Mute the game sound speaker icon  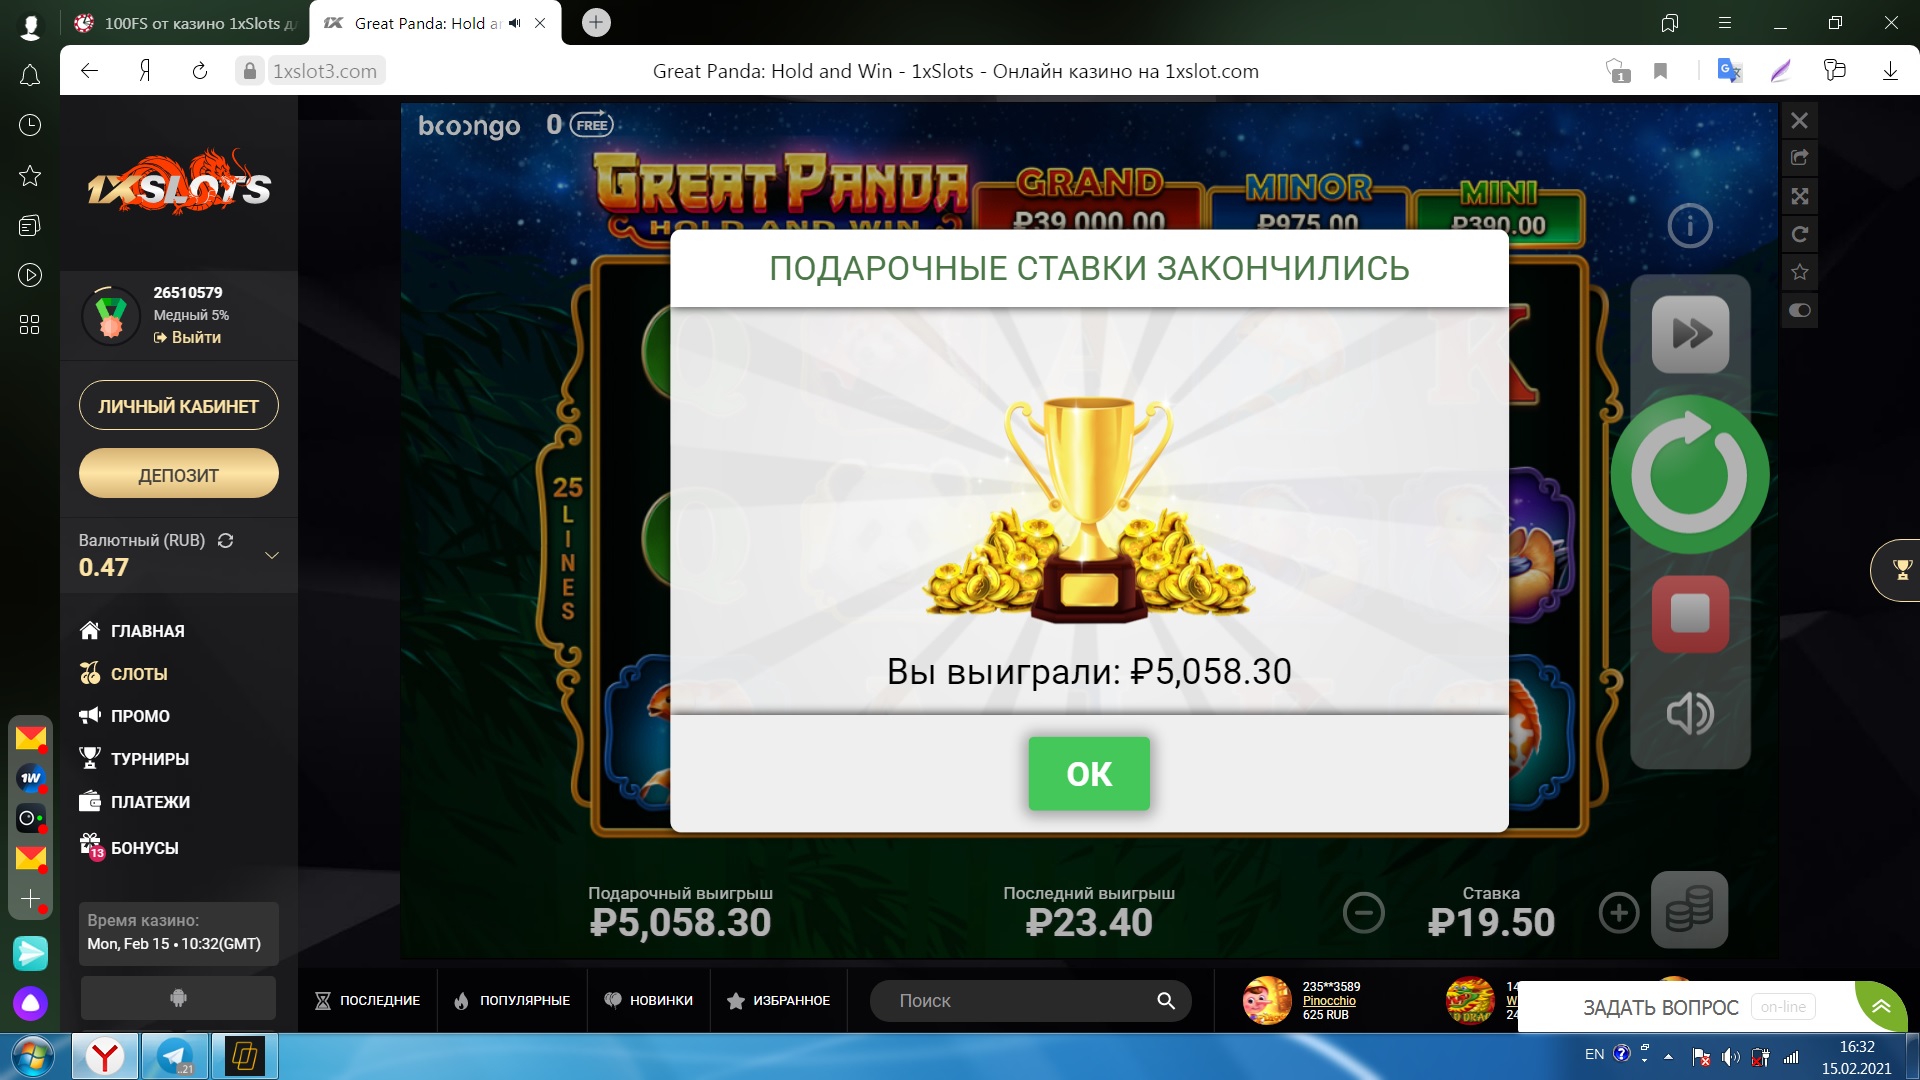[1690, 713]
